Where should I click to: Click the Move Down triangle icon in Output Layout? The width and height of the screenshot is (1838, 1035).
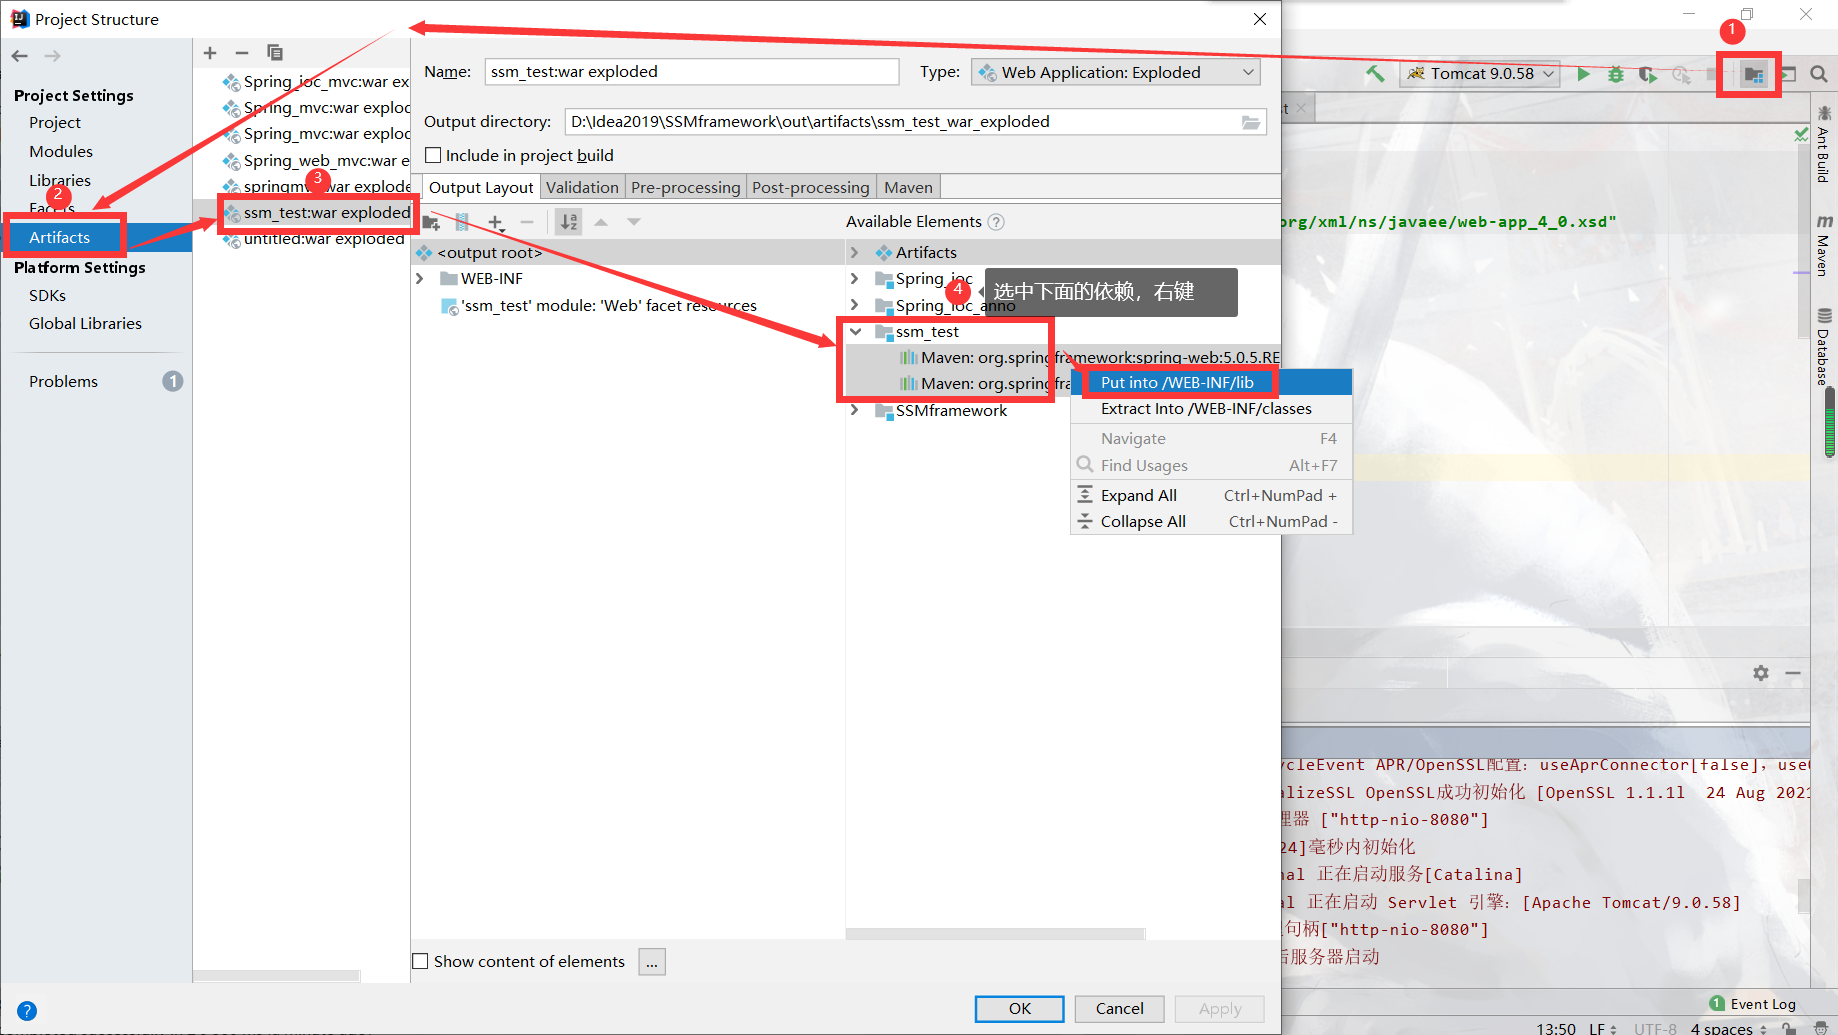(634, 222)
